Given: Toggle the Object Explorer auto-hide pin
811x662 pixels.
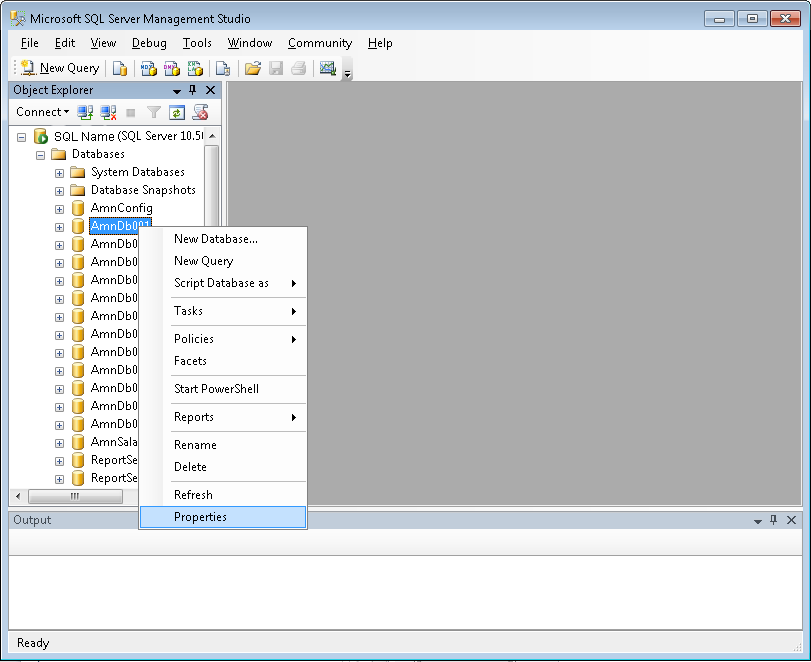Looking at the screenshot, I should click(192, 90).
